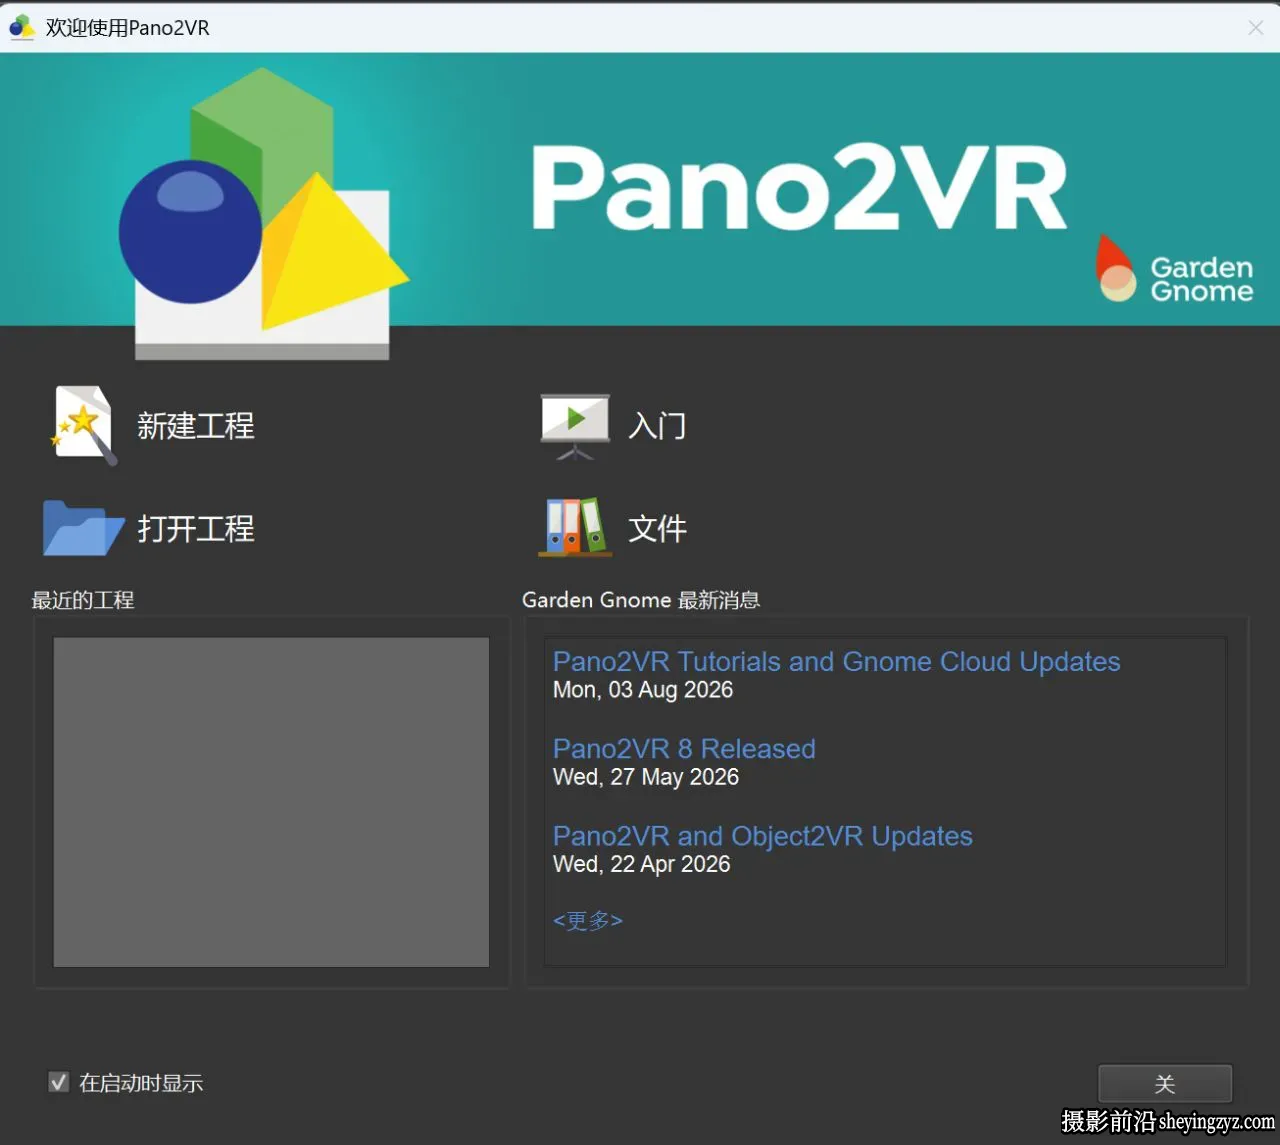Click the Documentation binders icon
The width and height of the screenshot is (1280, 1145).
pyautogui.click(x=575, y=527)
